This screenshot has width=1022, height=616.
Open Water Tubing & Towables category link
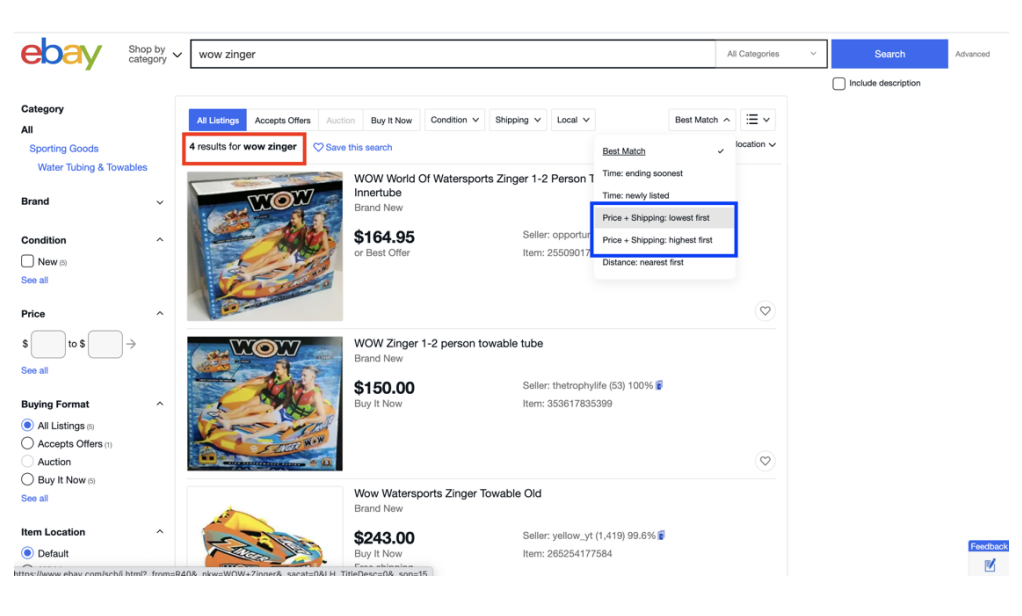pos(92,168)
